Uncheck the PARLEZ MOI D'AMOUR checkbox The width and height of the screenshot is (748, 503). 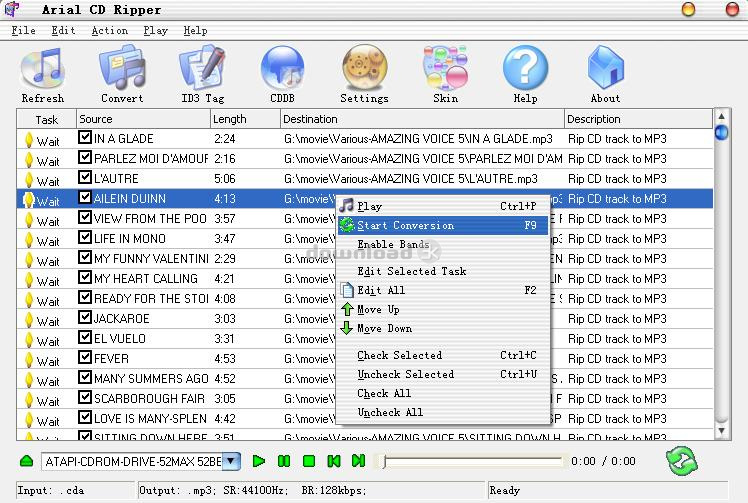(85, 157)
